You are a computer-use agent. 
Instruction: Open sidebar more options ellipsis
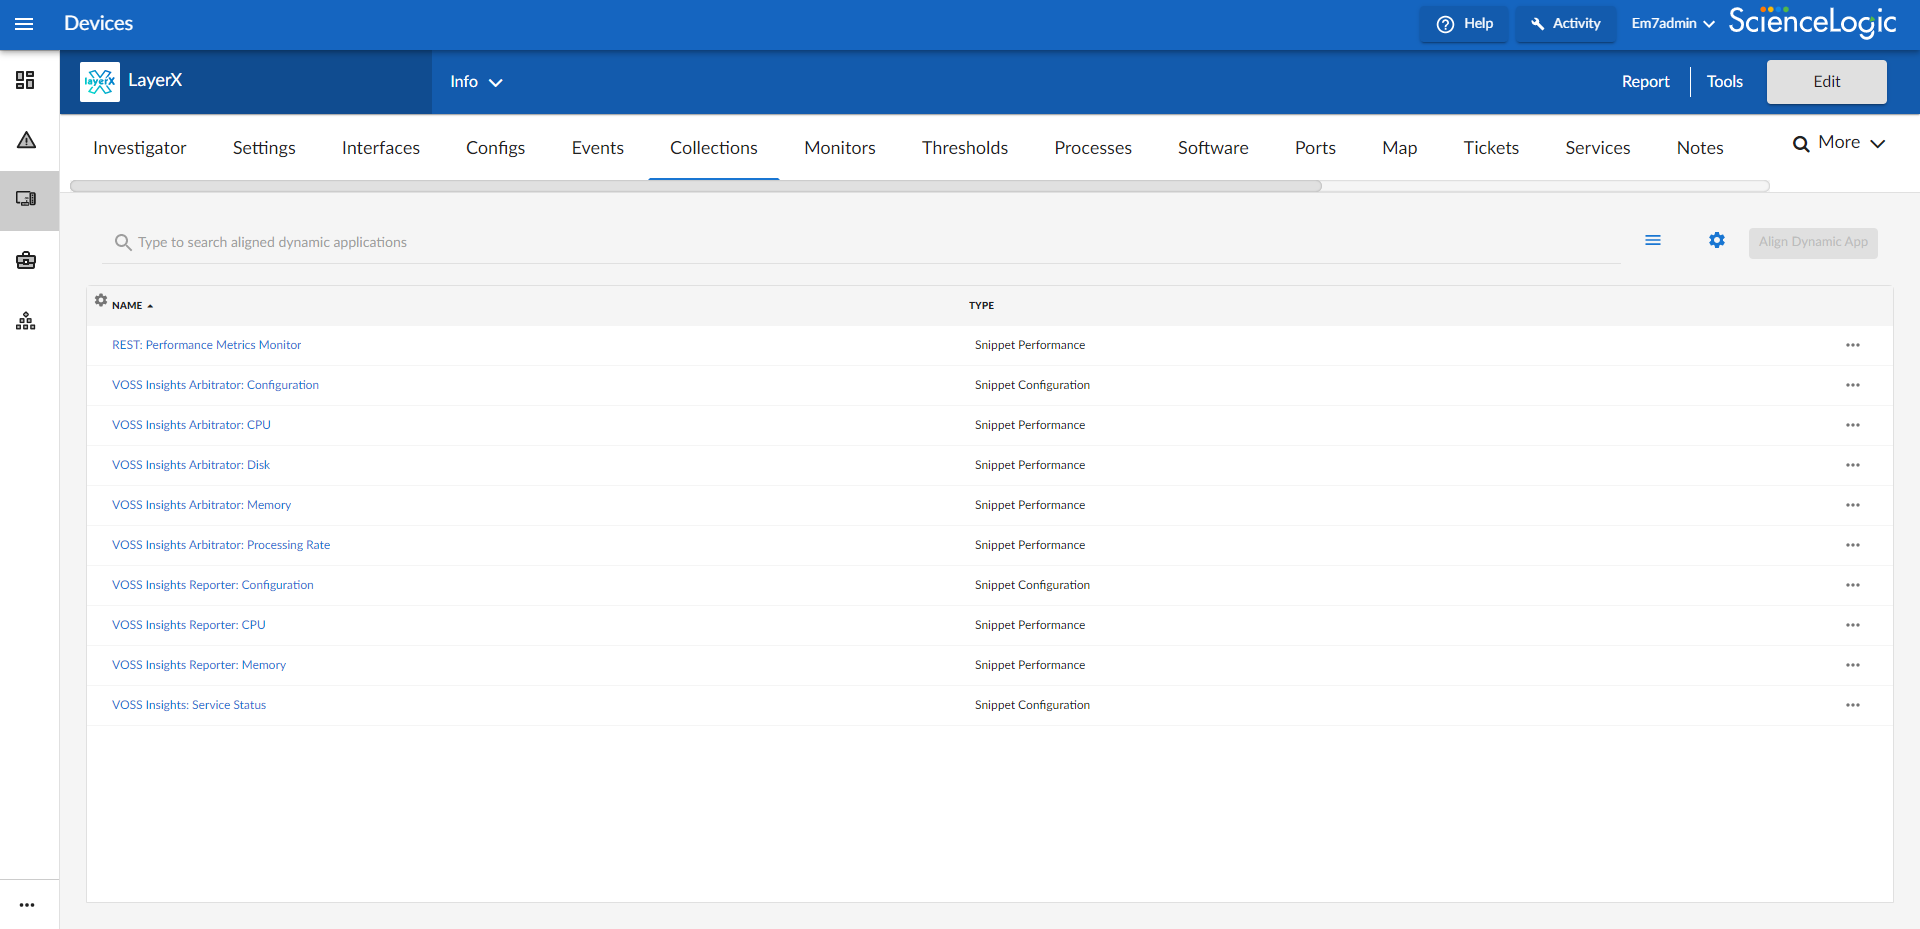[27, 905]
